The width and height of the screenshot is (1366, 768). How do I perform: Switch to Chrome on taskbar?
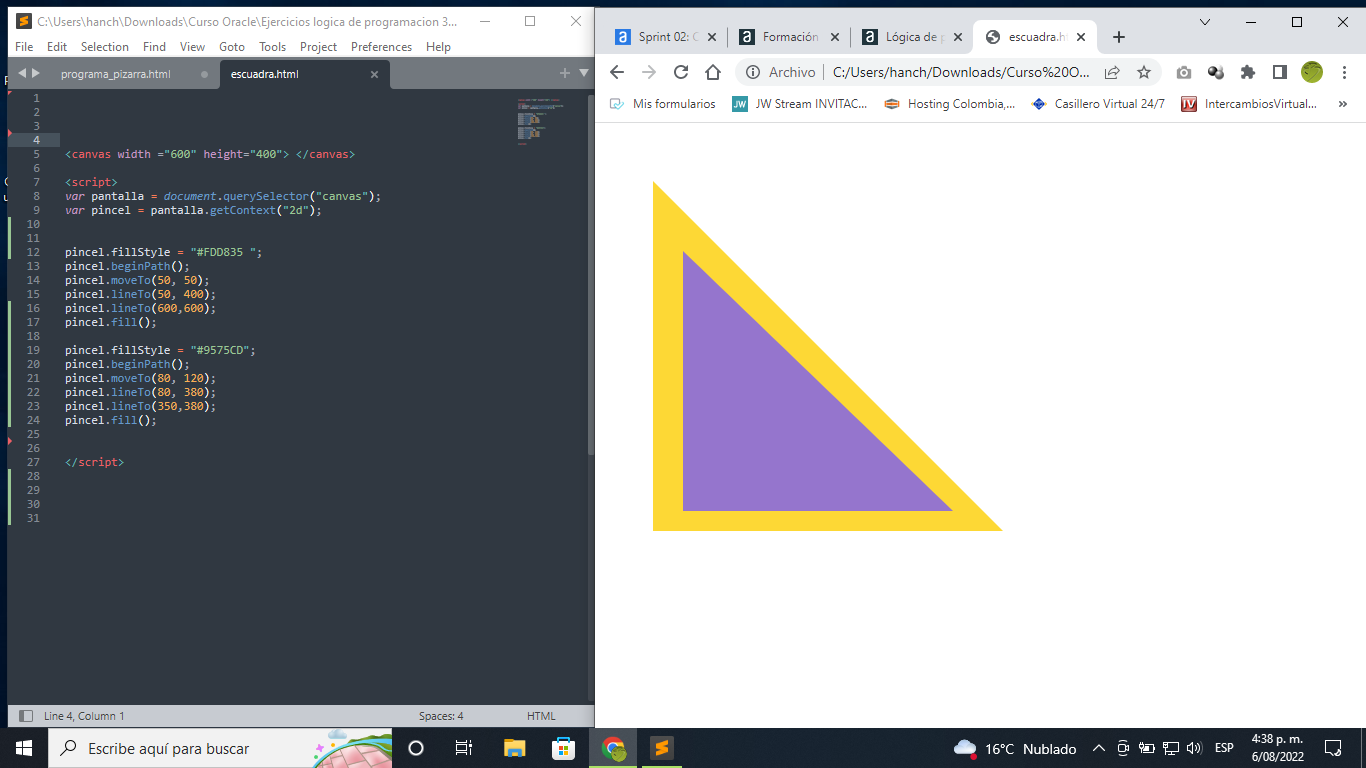click(613, 748)
